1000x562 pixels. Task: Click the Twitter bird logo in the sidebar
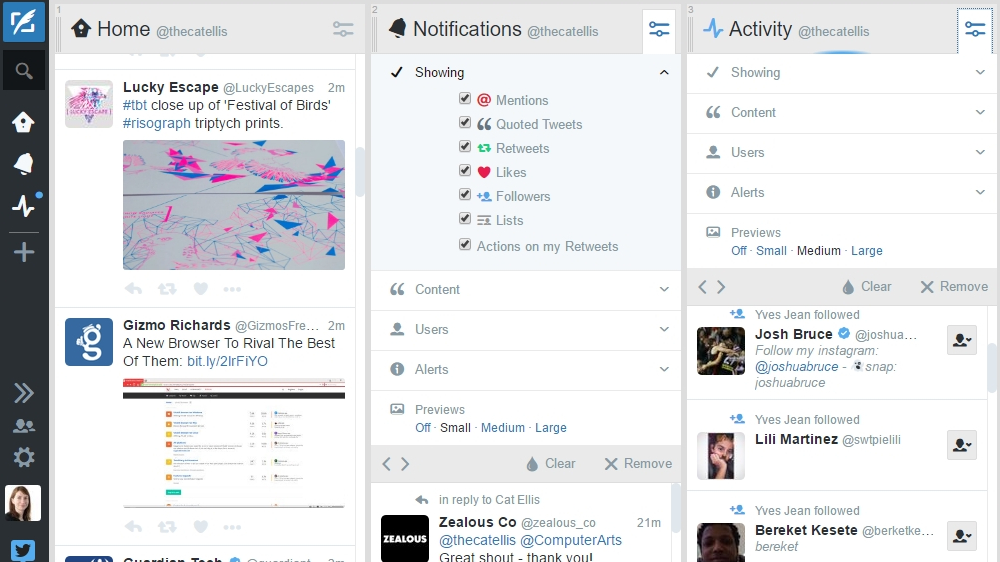(23, 550)
